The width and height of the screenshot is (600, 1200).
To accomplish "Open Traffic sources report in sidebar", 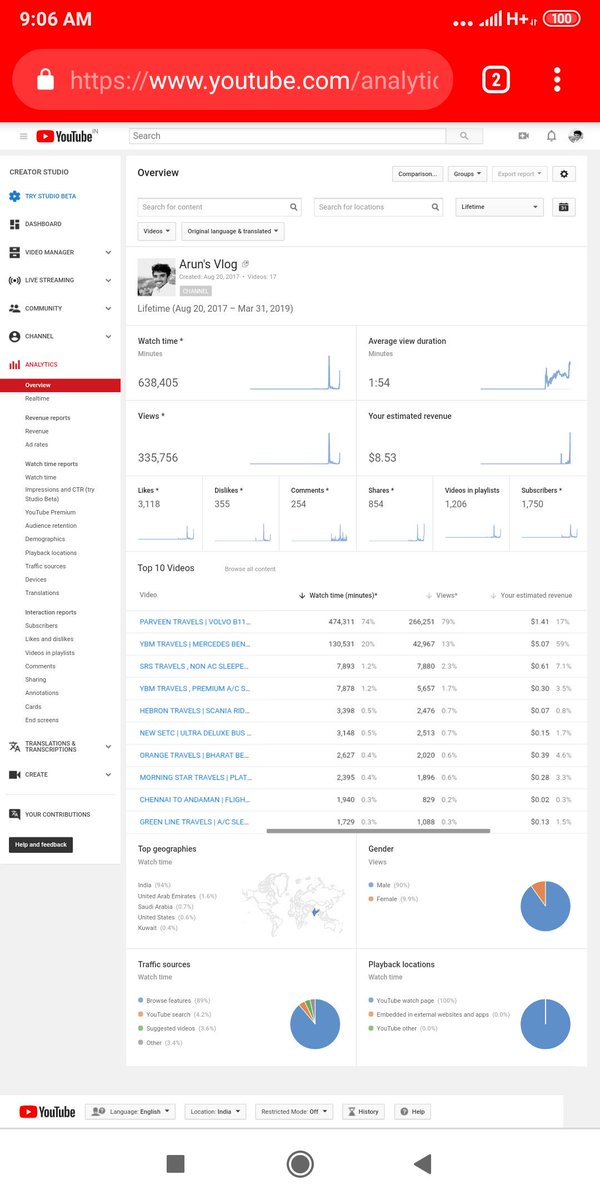I will [x=46, y=566].
